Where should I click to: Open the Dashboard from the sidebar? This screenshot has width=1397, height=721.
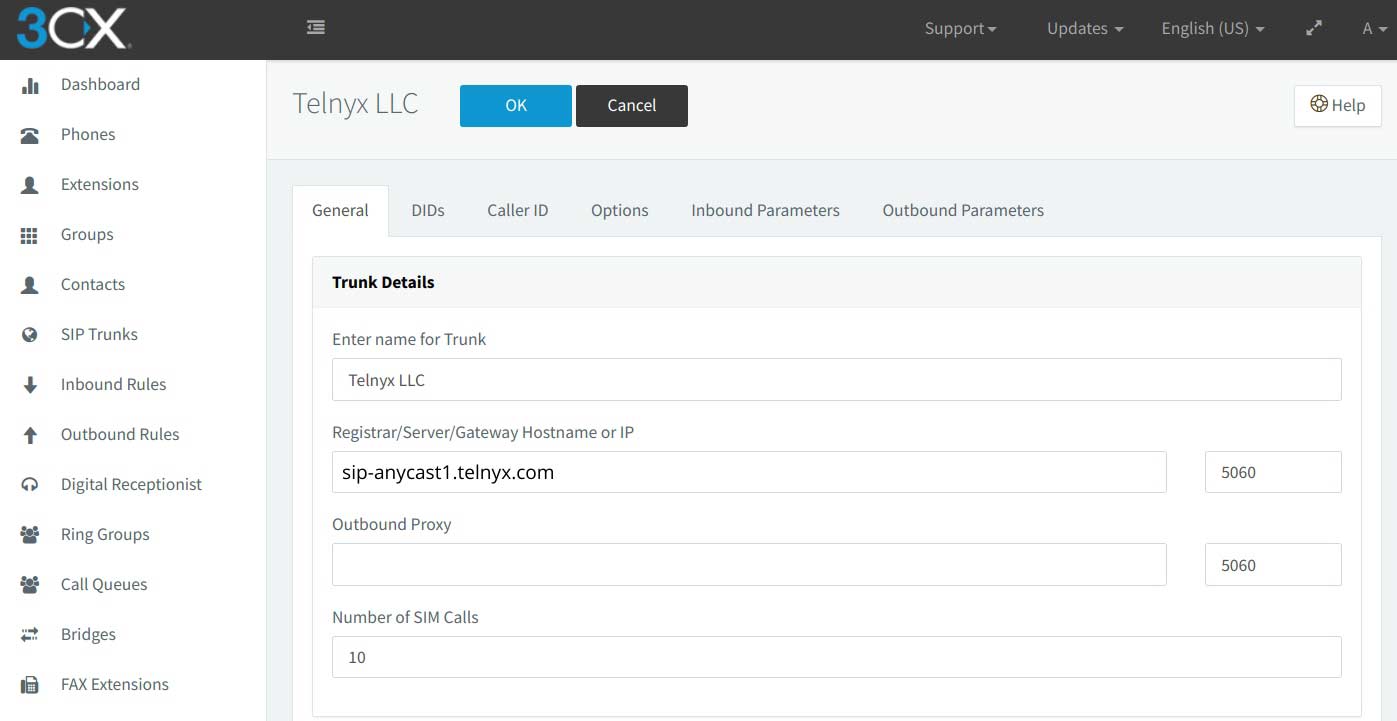coord(100,84)
